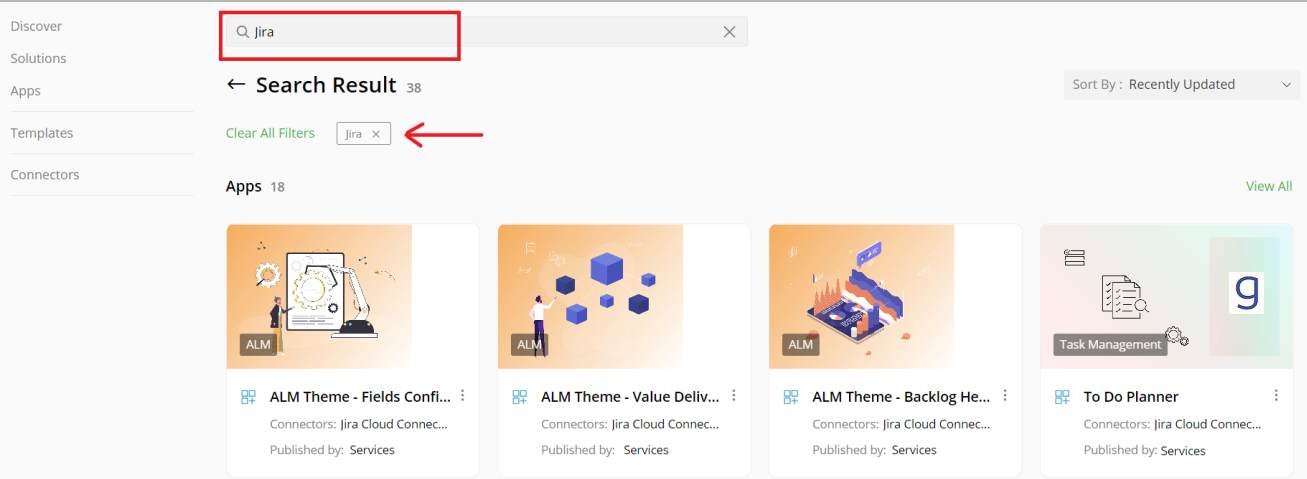This screenshot has width=1307, height=479.
Task: Open the ALM Theme - Backlog He title
Action: pyautogui.click(x=902, y=397)
